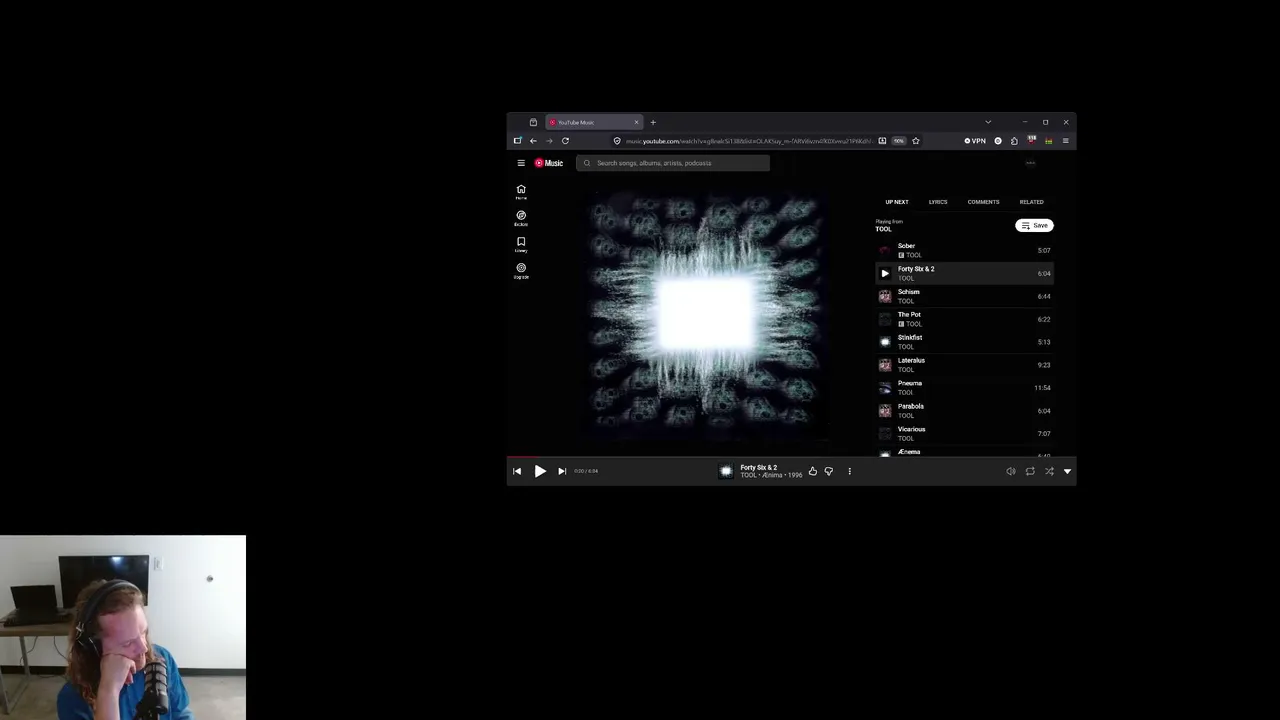Collapse the player page with the down arrow
The height and width of the screenshot is (720, 1280).
(x=1067, y=471)
